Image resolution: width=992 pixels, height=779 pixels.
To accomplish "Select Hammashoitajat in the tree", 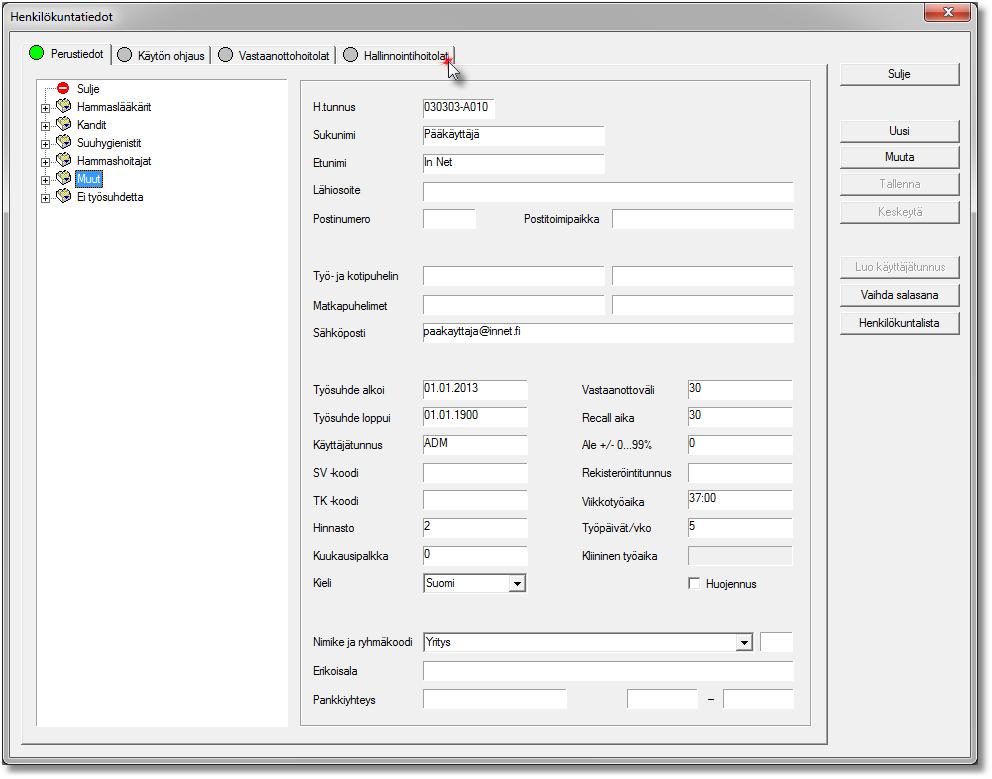I will coord(114,161).
